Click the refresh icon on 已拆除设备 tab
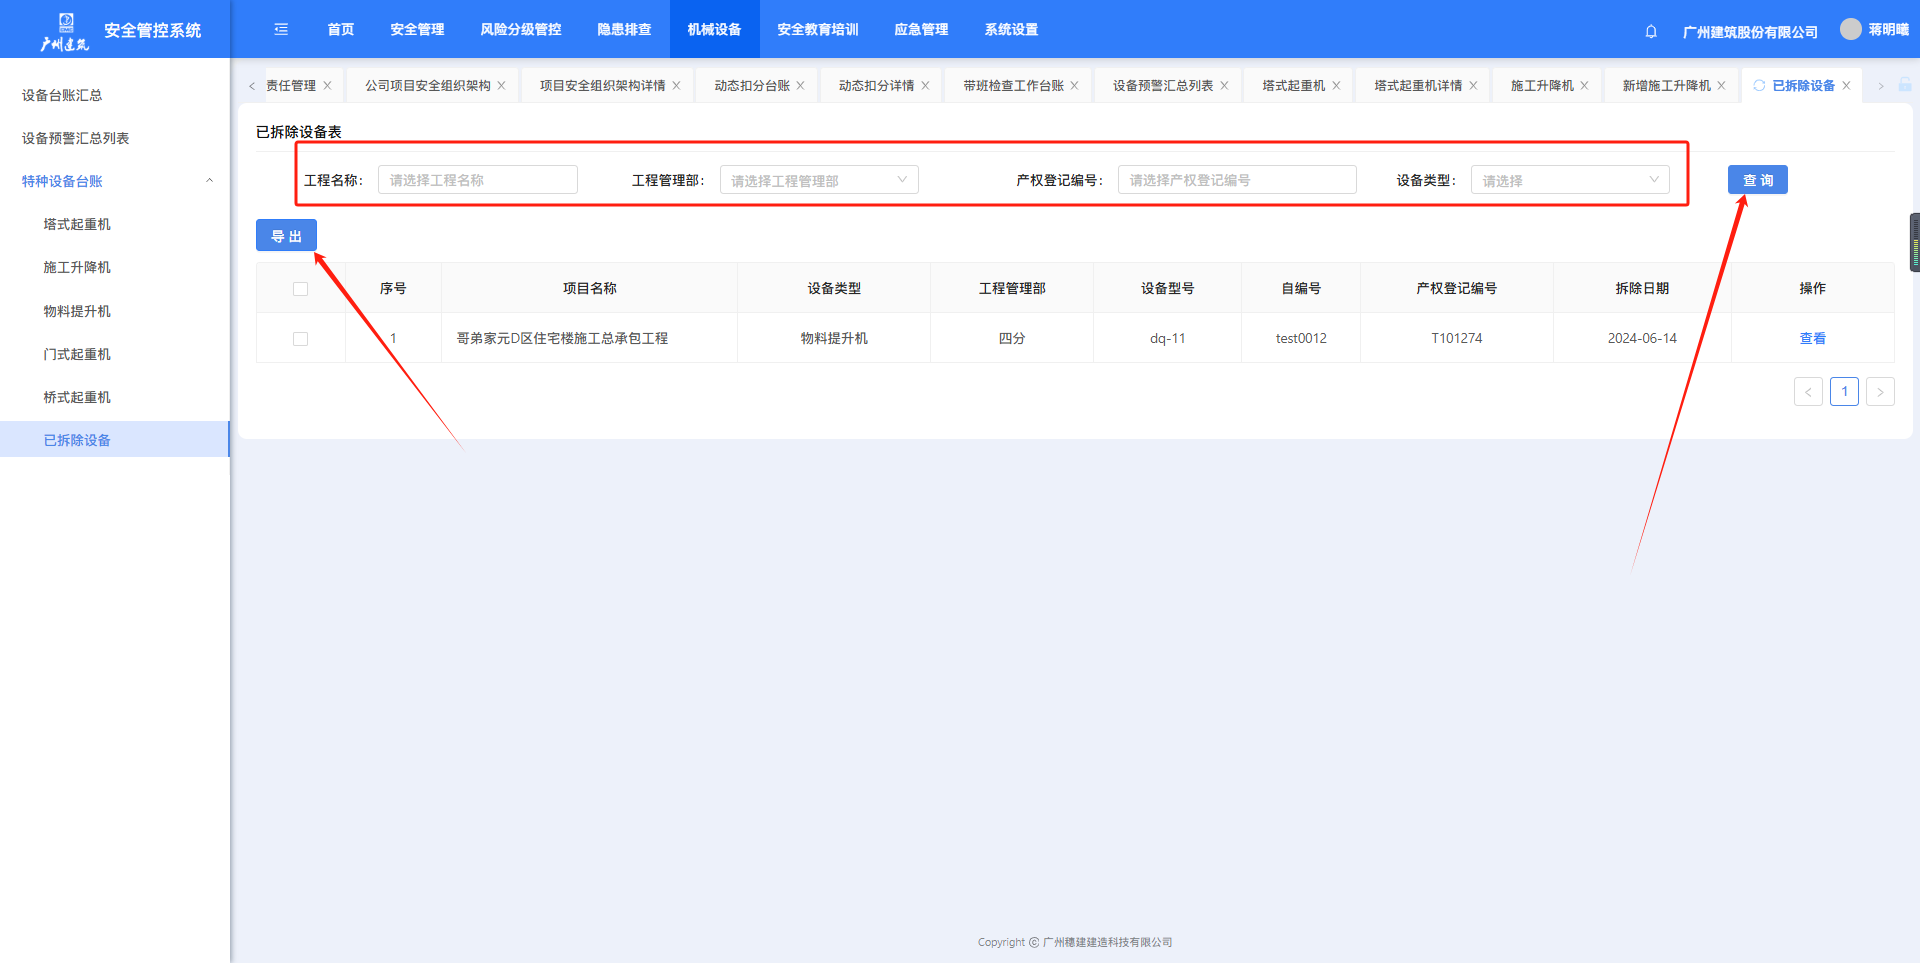This screenshot has height=963, width=1920. 1759,86
